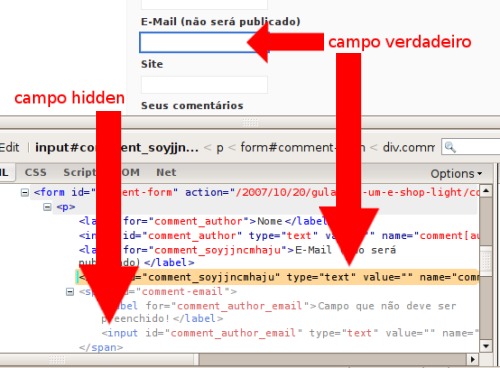Image resolution: width=500 pixels, height=368 pixels.
Task: Select the p breadcrumb element
Action: click(x=220, y=147)
